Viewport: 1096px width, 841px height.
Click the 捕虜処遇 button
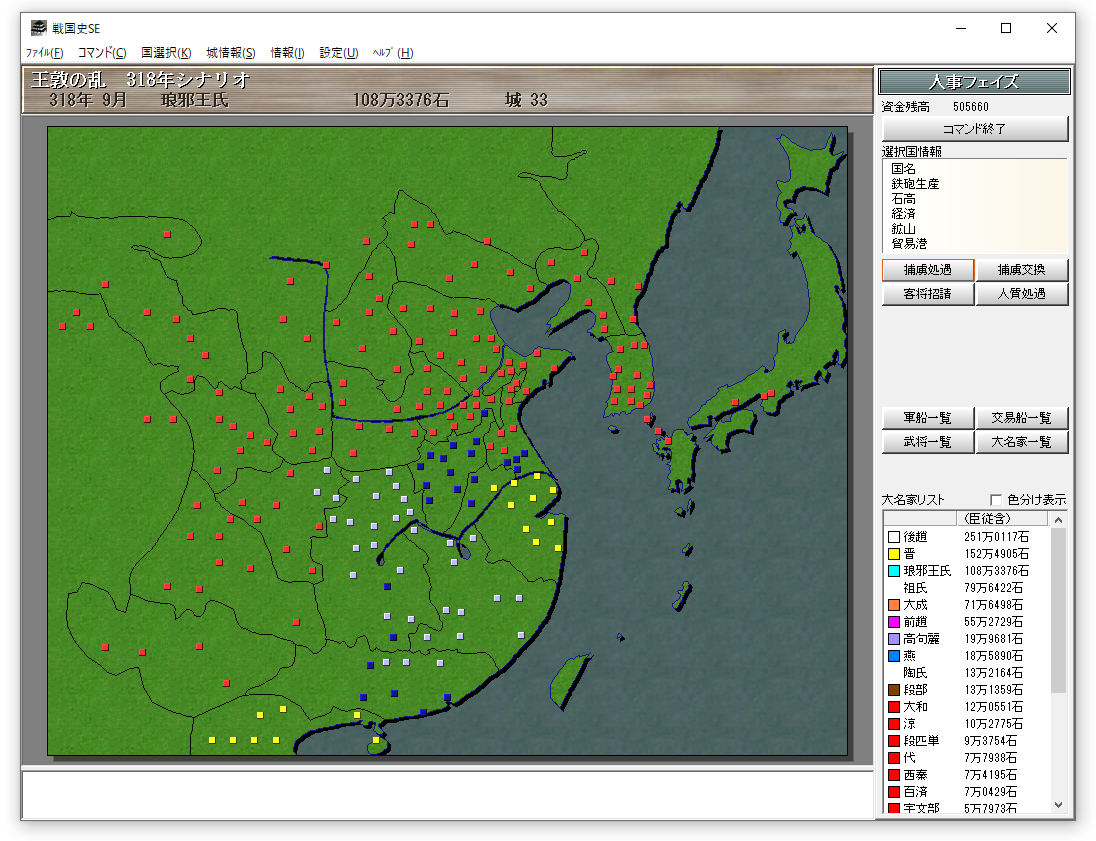pos(927,270)
